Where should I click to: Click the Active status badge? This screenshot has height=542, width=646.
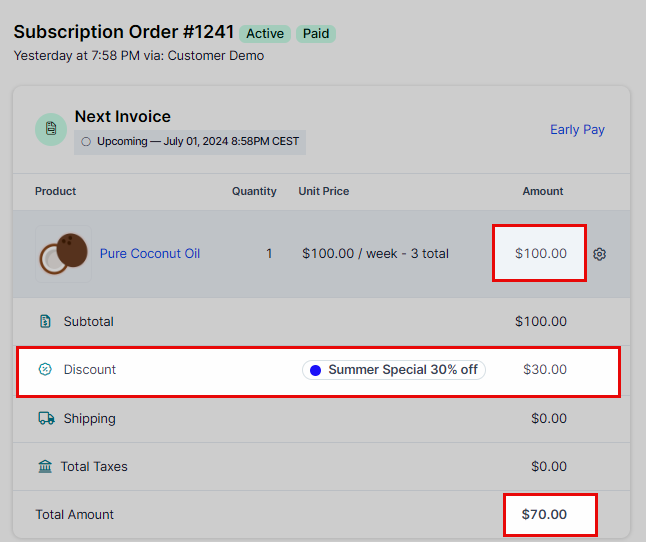(x=265, y=34)
